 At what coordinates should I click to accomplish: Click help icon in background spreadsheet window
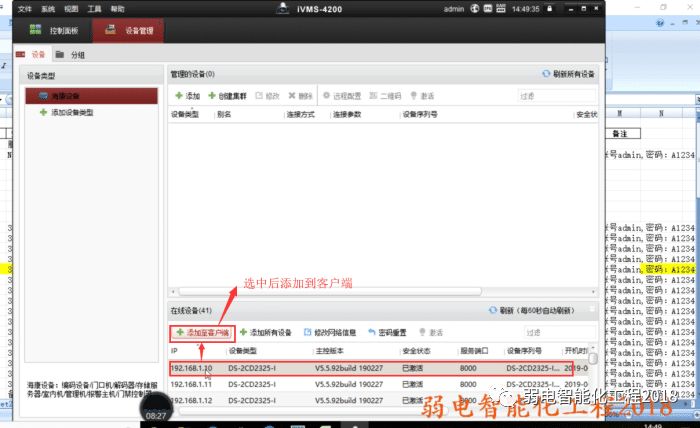pyautogui.click(x=660, y=23)
